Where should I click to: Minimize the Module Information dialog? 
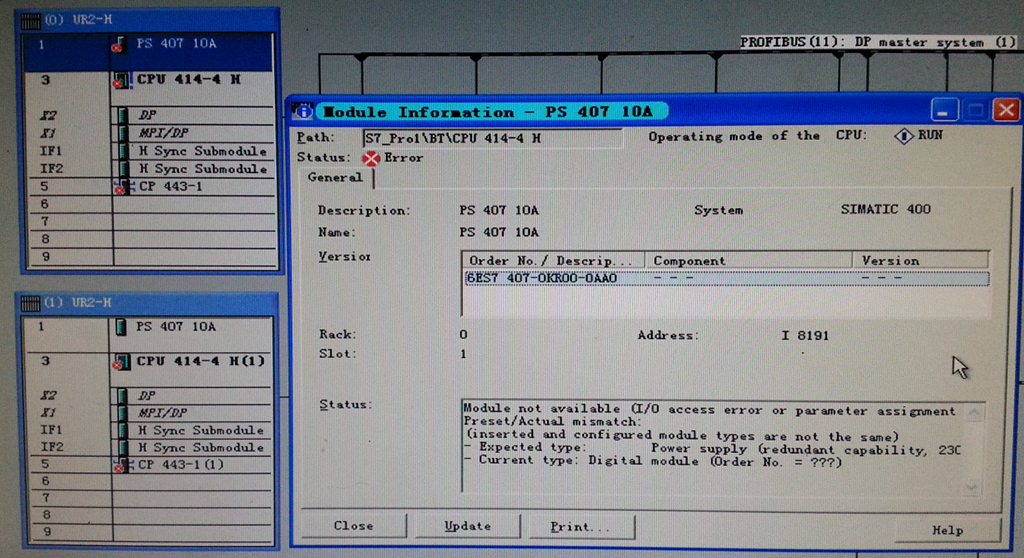(944, 110)
